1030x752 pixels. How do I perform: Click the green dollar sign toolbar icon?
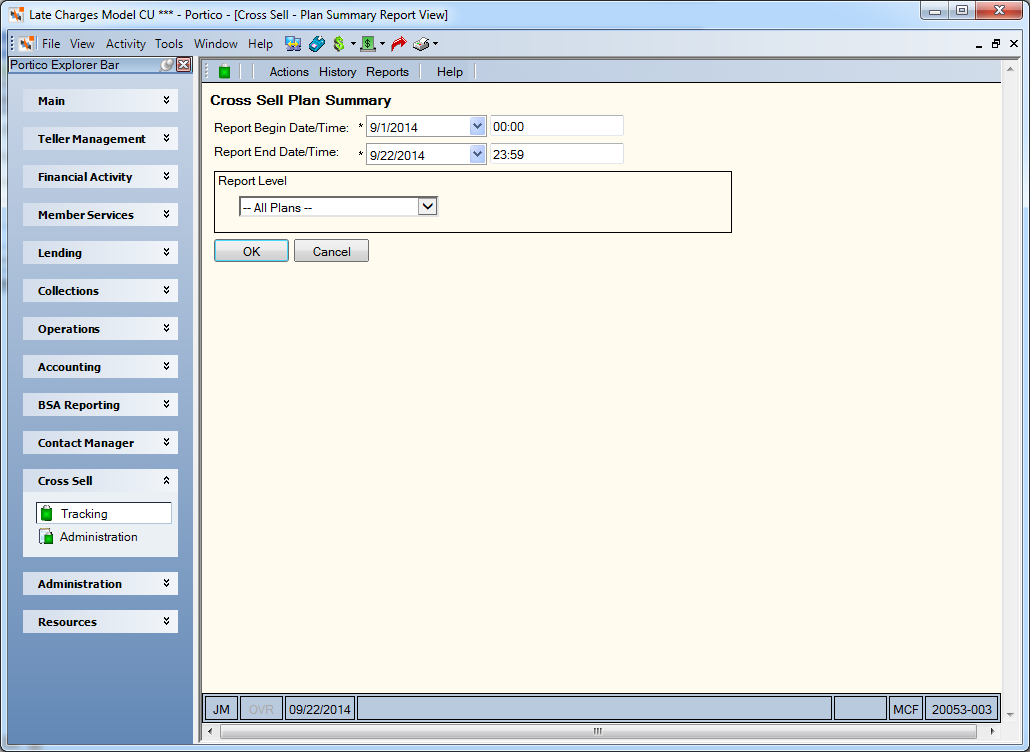point(338,44)
